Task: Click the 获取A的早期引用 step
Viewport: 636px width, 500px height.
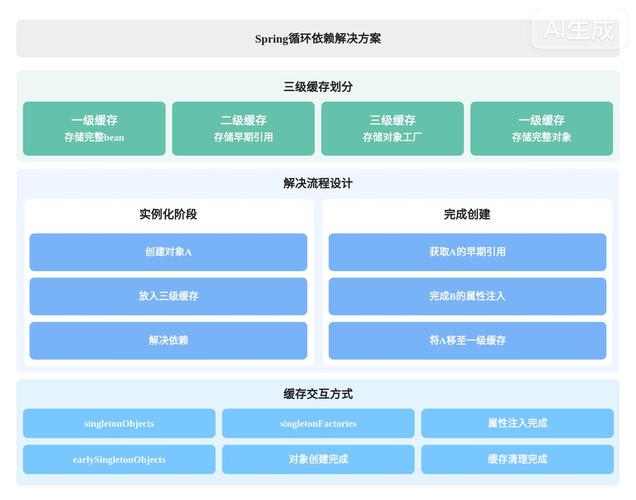Action: click(x=468, y=252)
